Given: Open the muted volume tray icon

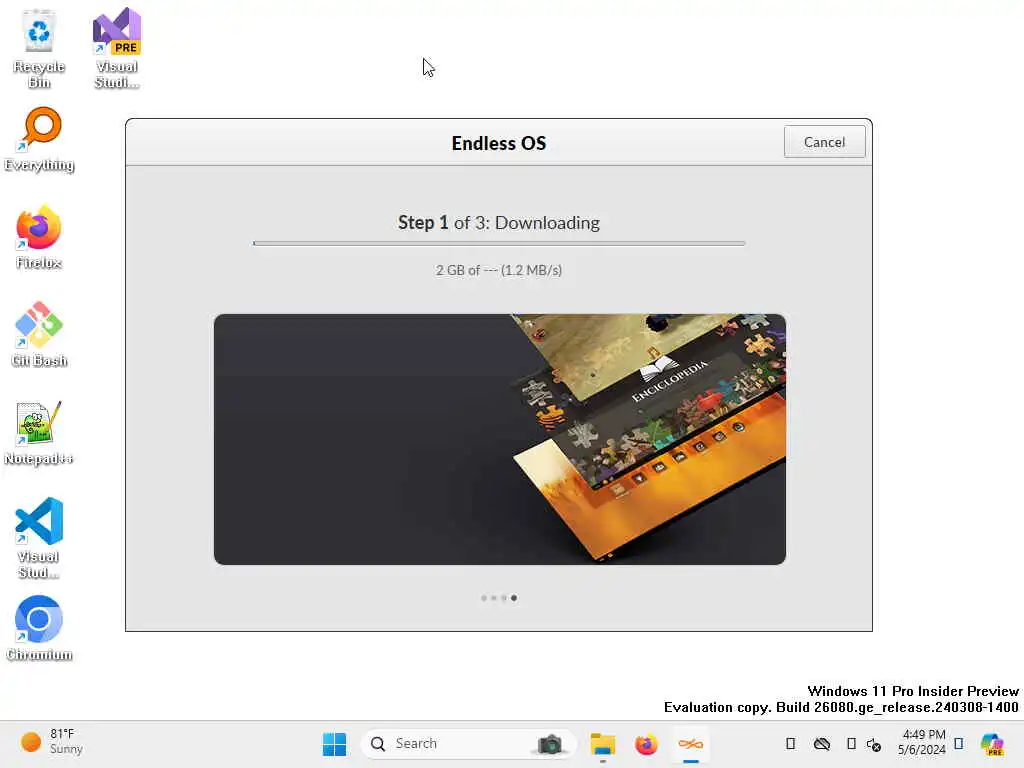Looking at the screenshot, I should click(x=874, y=744).
